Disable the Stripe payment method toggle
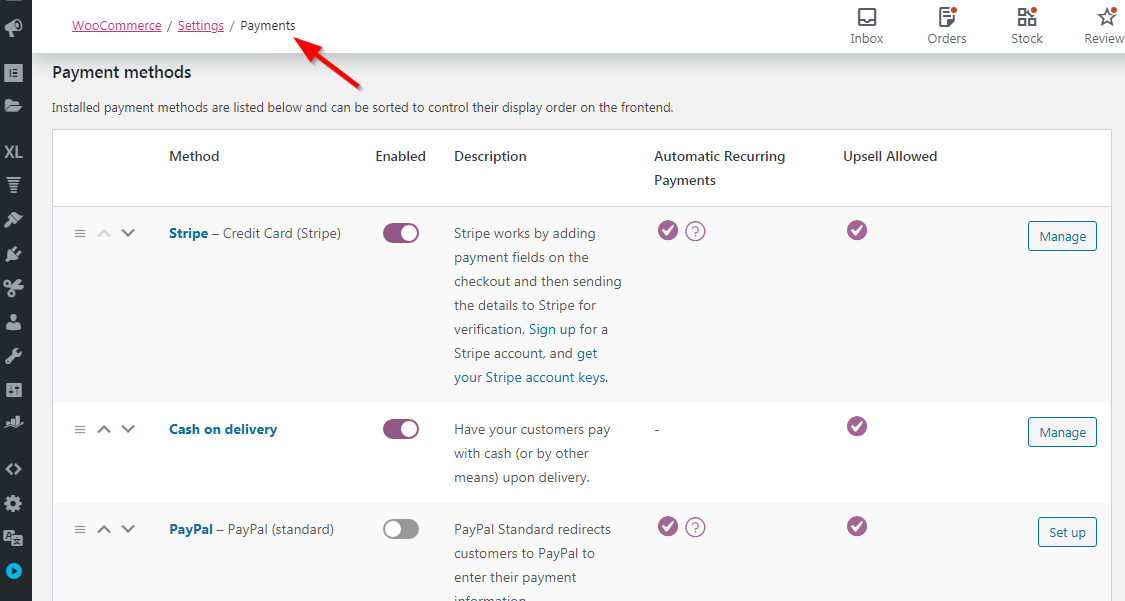The width and height of the screenshot is (1125, 601). pos(401,233)
